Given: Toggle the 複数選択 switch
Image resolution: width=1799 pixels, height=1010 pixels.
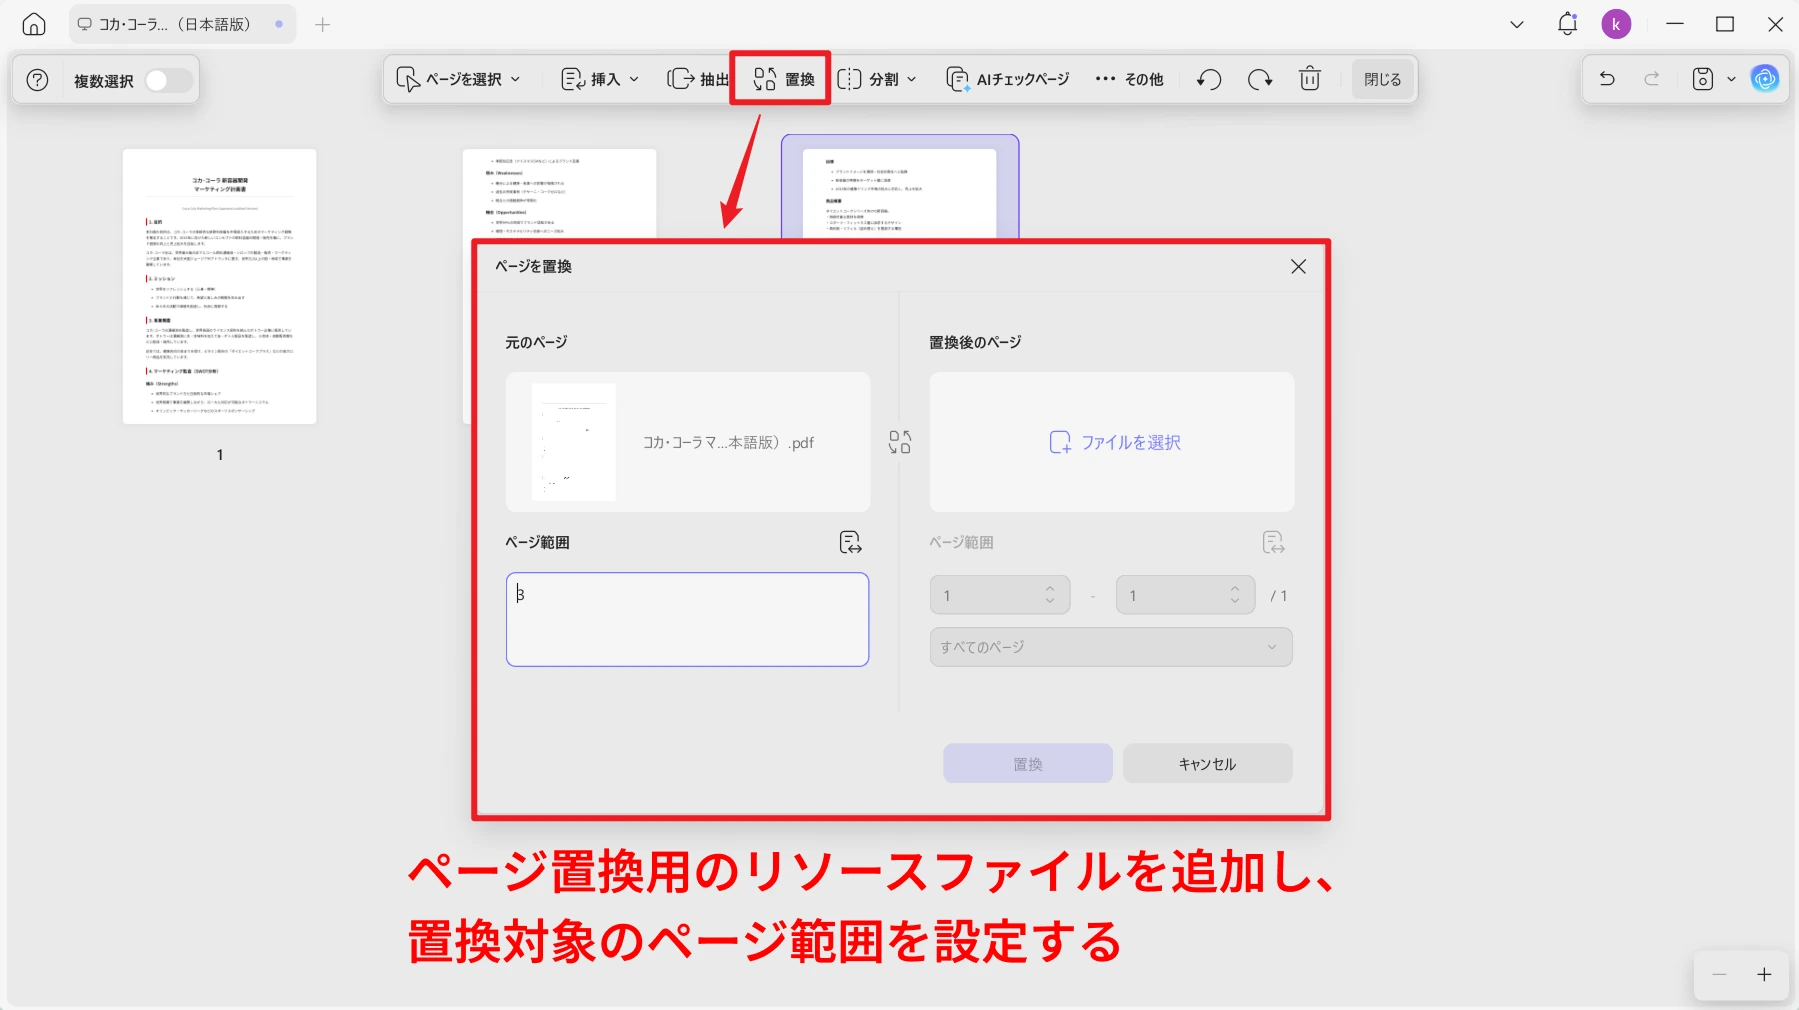Looking at the screenshot, I should coord(168,80).
